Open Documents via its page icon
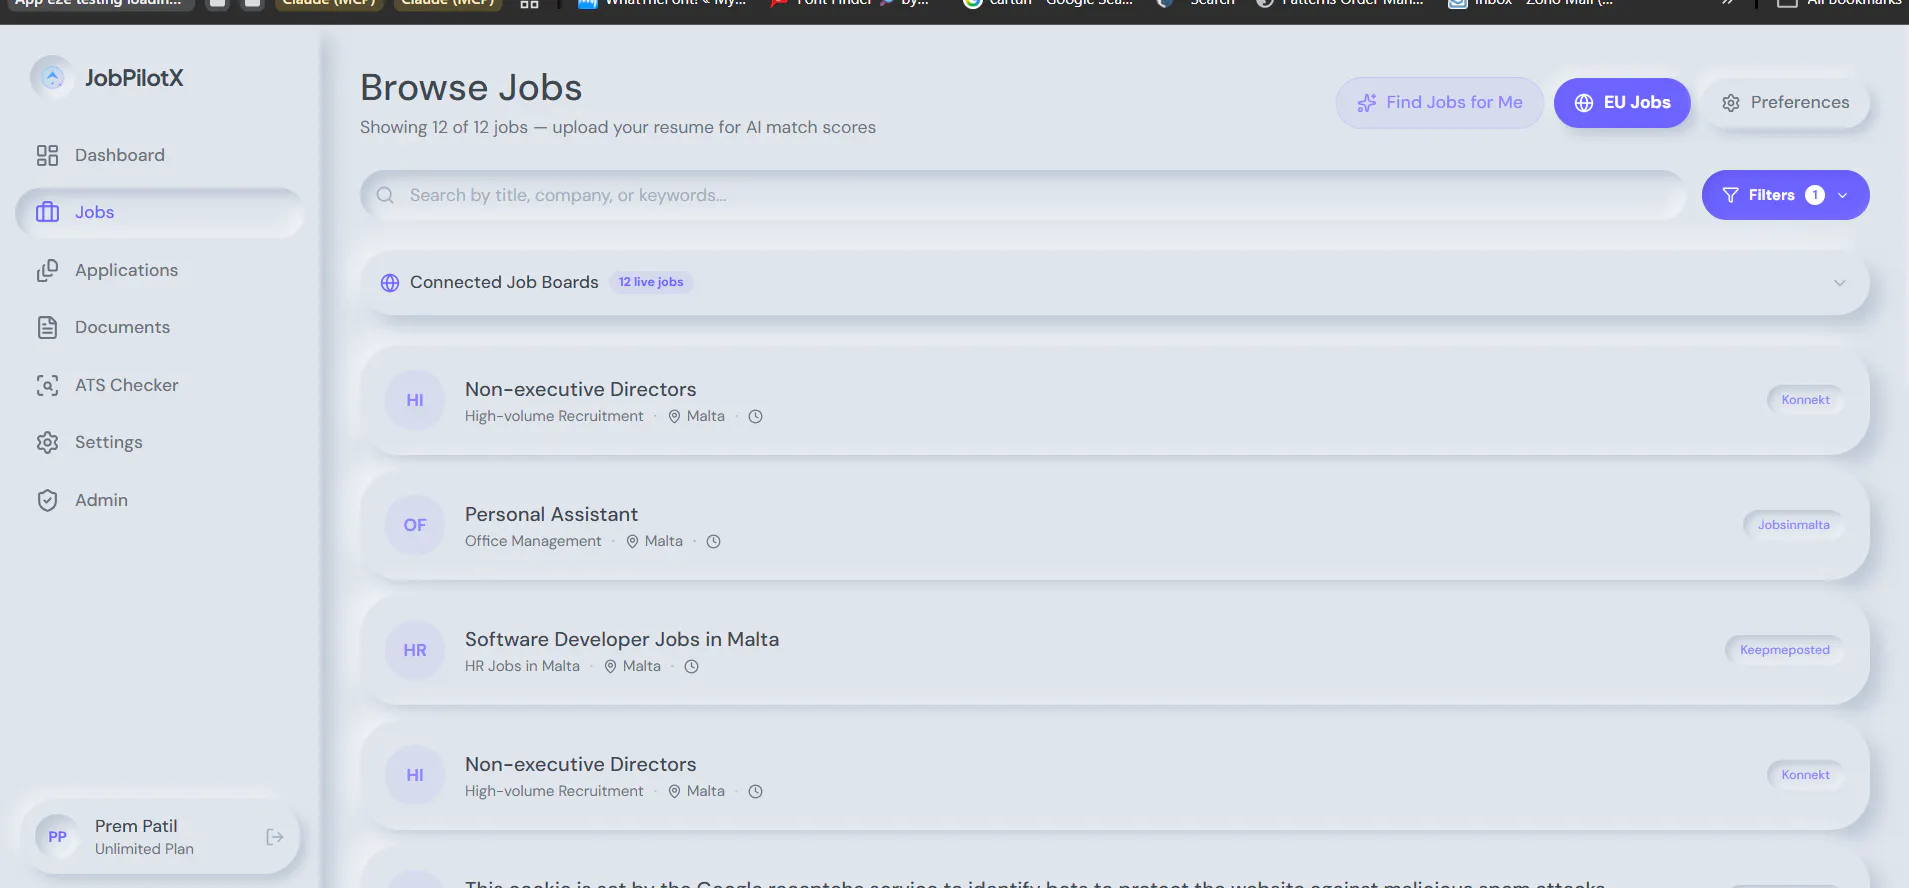 tap(47, 327)
